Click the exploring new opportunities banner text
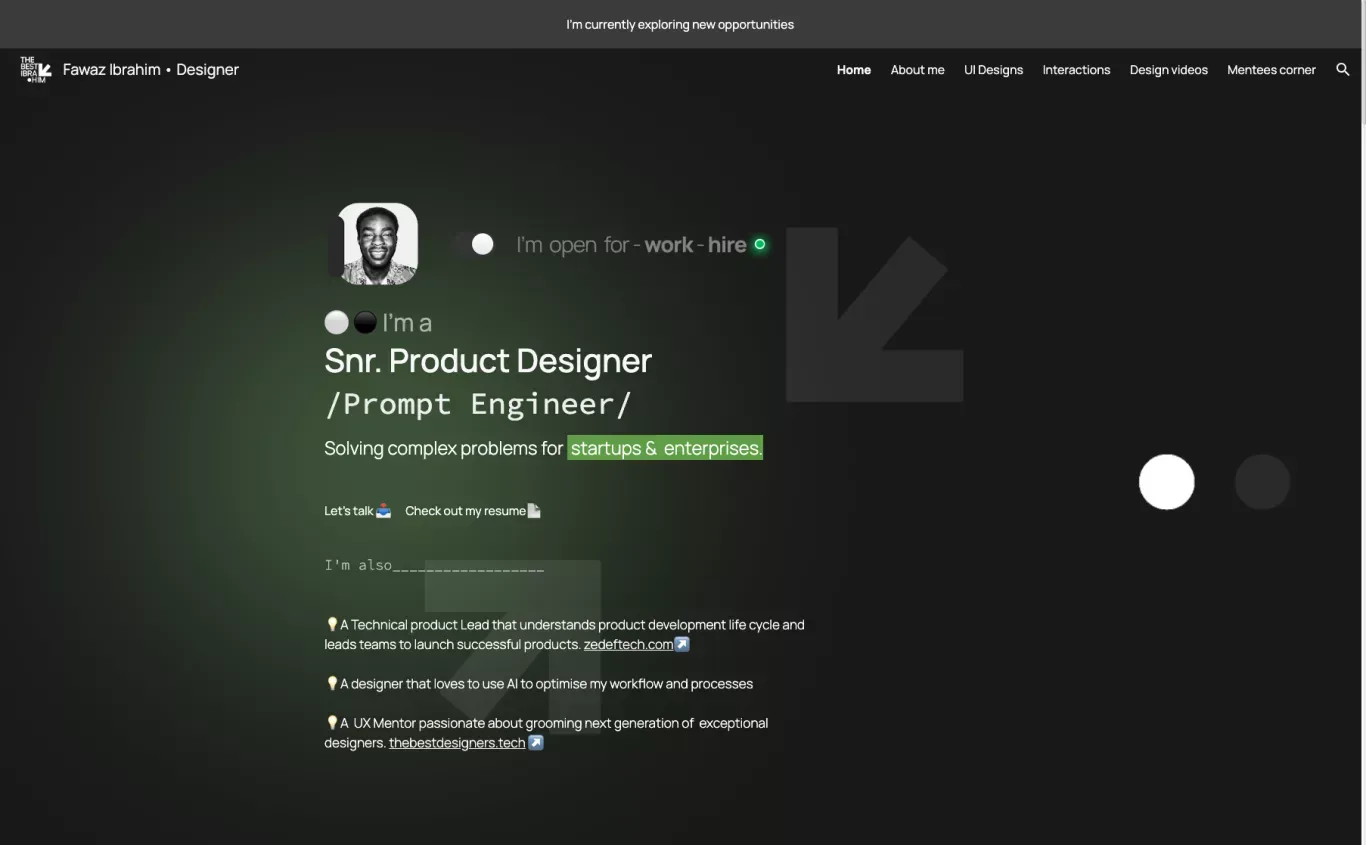The image size is (1366, 845). pos(680,24)
